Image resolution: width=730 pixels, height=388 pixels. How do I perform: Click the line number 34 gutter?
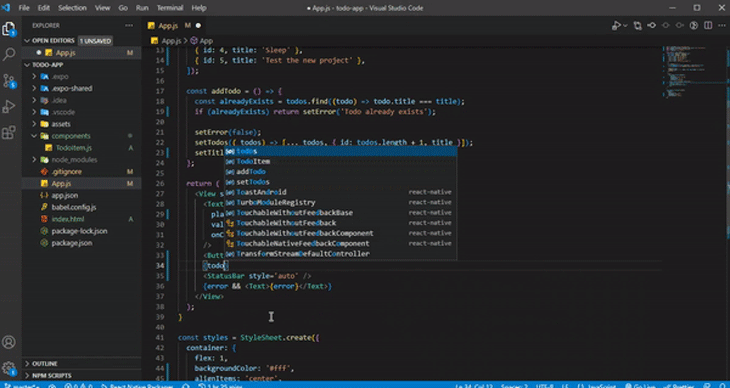click(x=160, y=266)
